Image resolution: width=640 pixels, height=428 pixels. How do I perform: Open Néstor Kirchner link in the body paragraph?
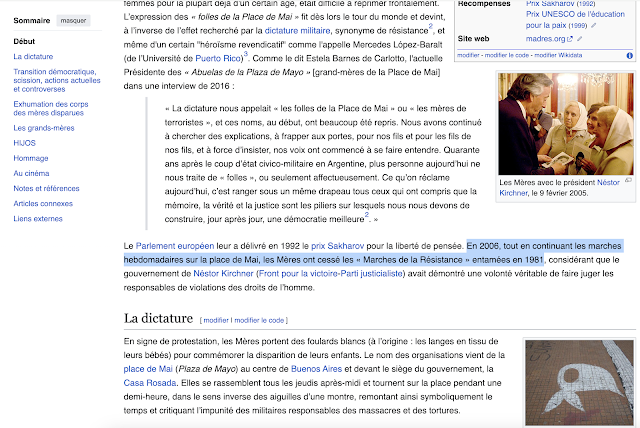[x=223, y=273]
